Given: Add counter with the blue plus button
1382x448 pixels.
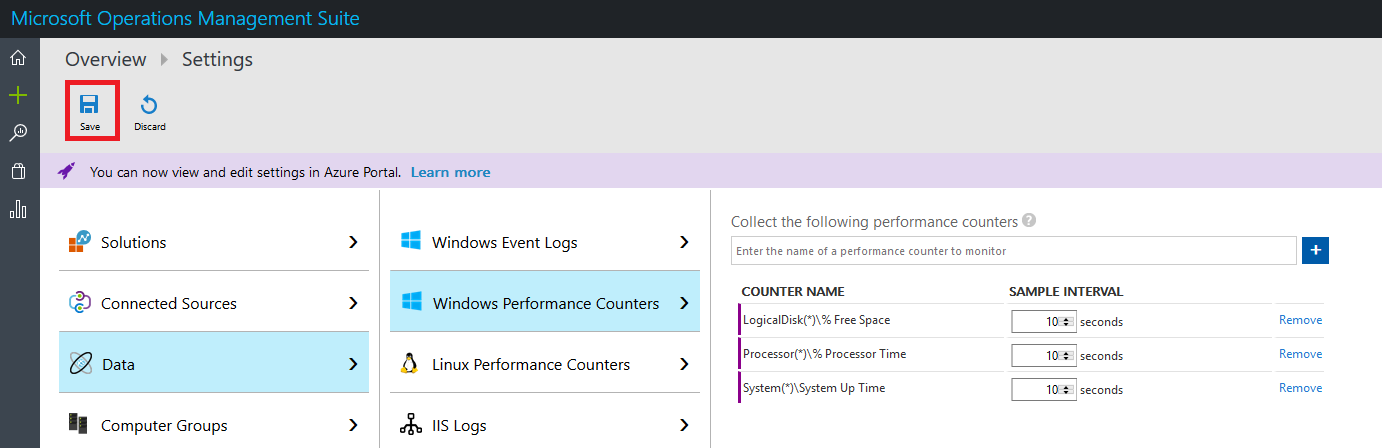Looking at the screenshot, I should [1315, 251].
